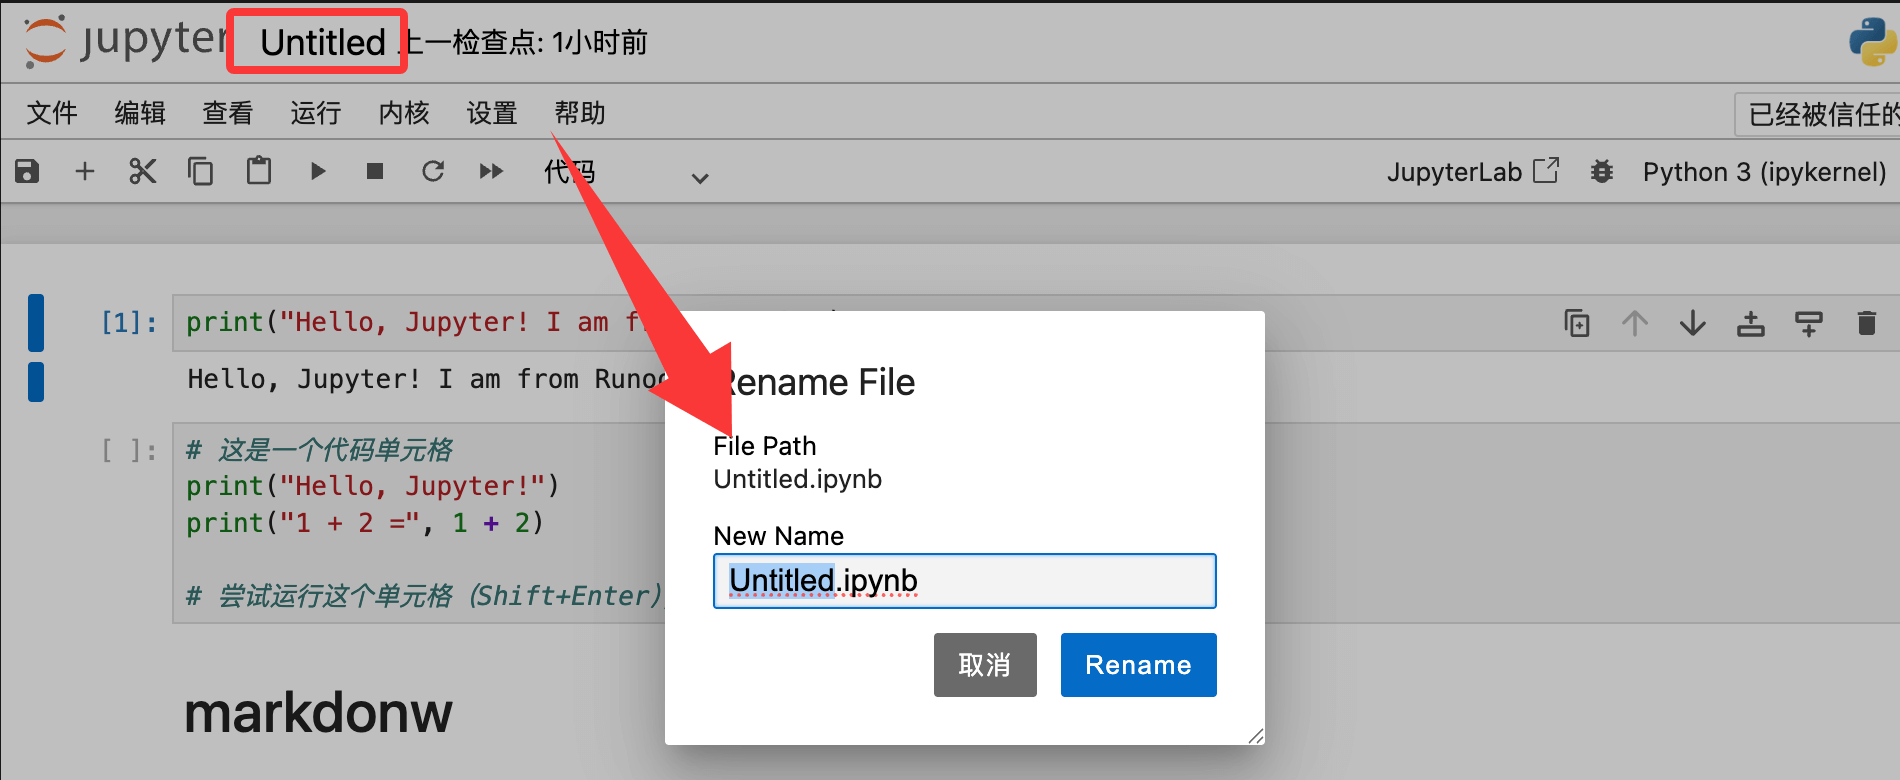The height and width of the screenshot is (780, 1900).
Task: Interrupt the kernel with the stop icon
Action: point(375,171)
